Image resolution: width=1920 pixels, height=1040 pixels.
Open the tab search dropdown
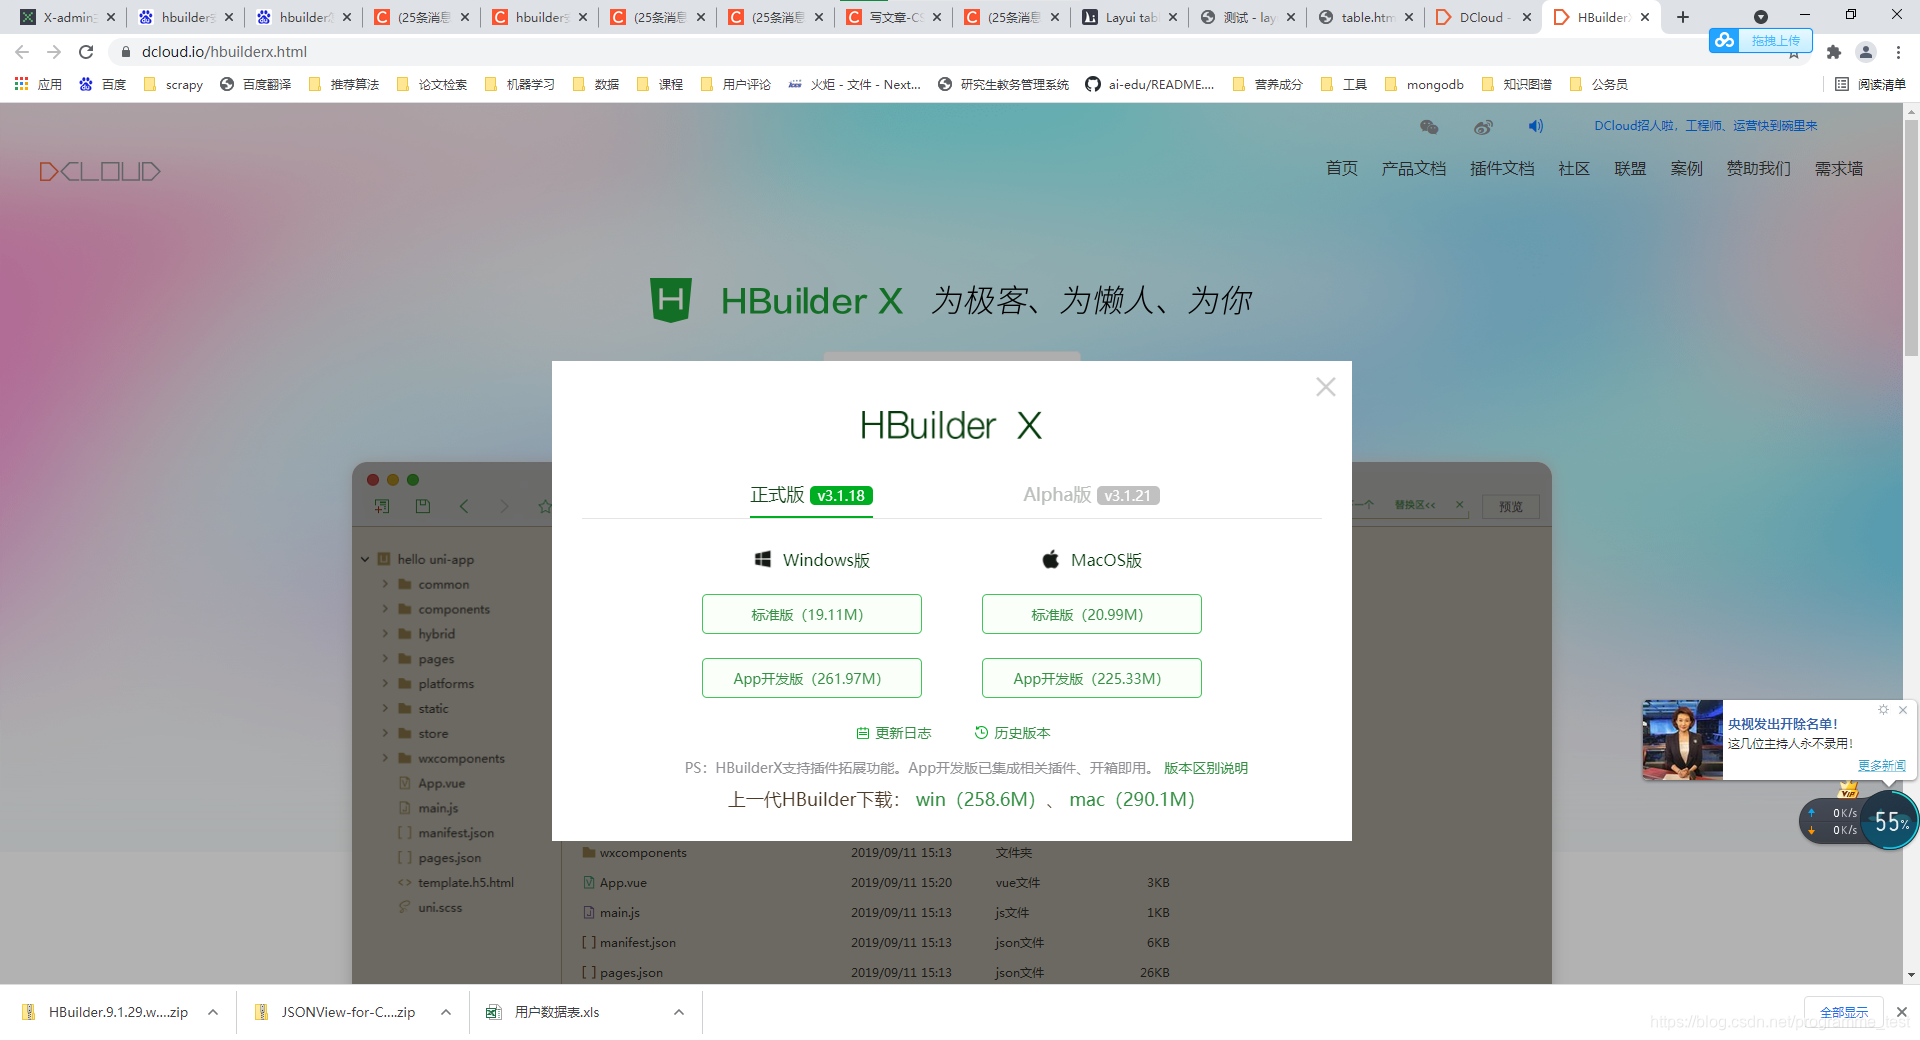tap(1761, 17)
